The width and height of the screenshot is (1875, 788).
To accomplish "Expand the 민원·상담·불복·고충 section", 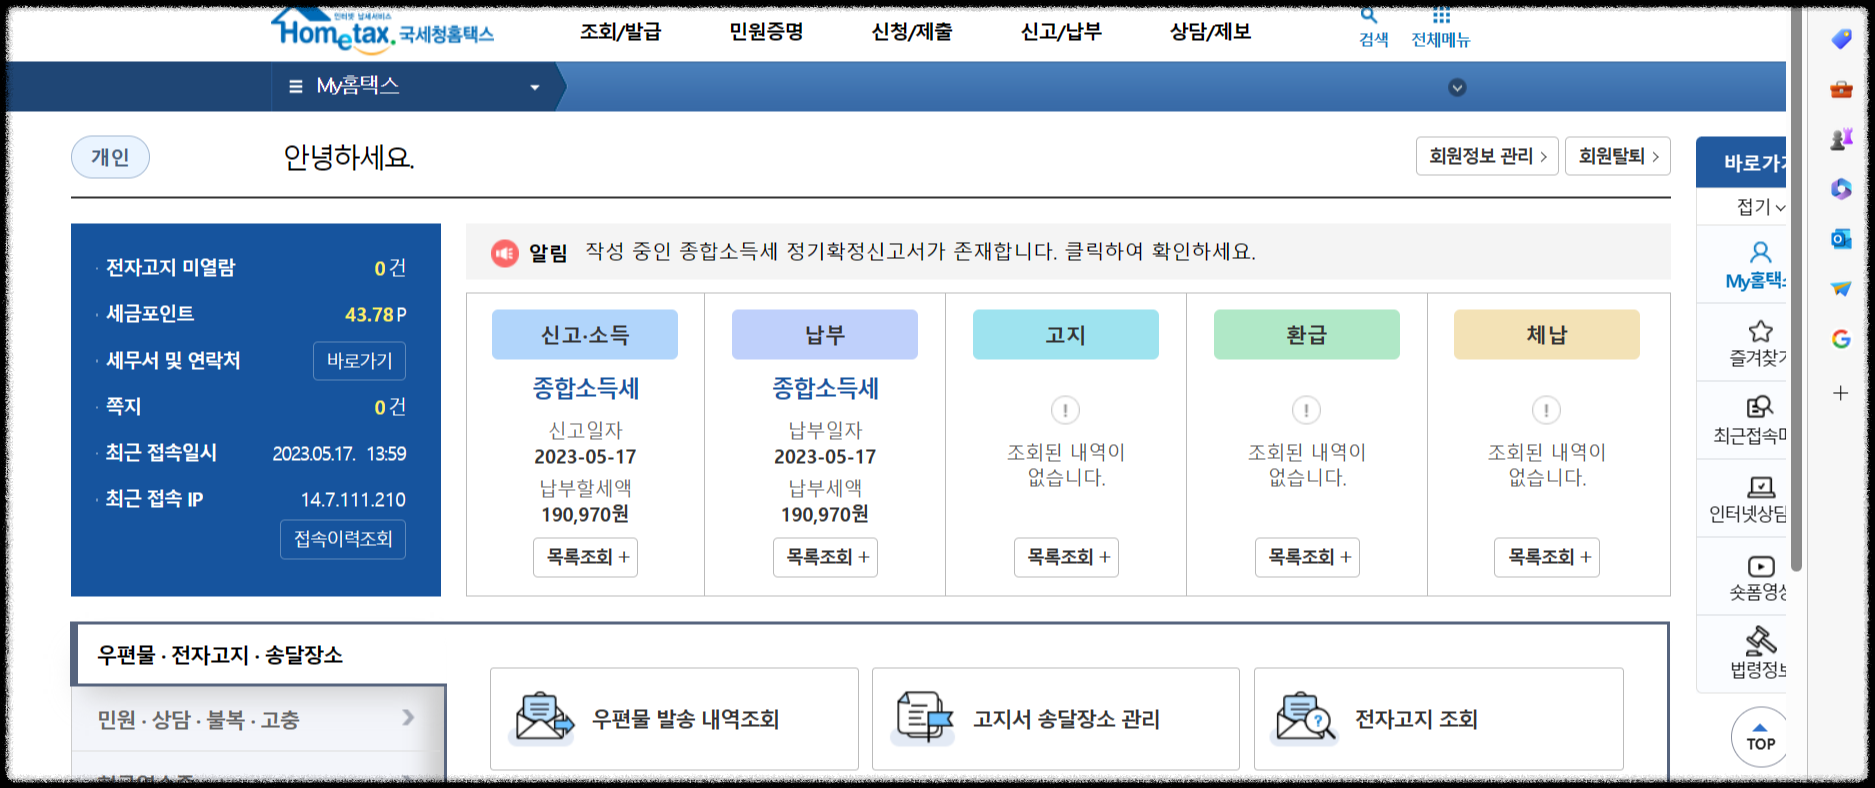I will tap(258, 719).
